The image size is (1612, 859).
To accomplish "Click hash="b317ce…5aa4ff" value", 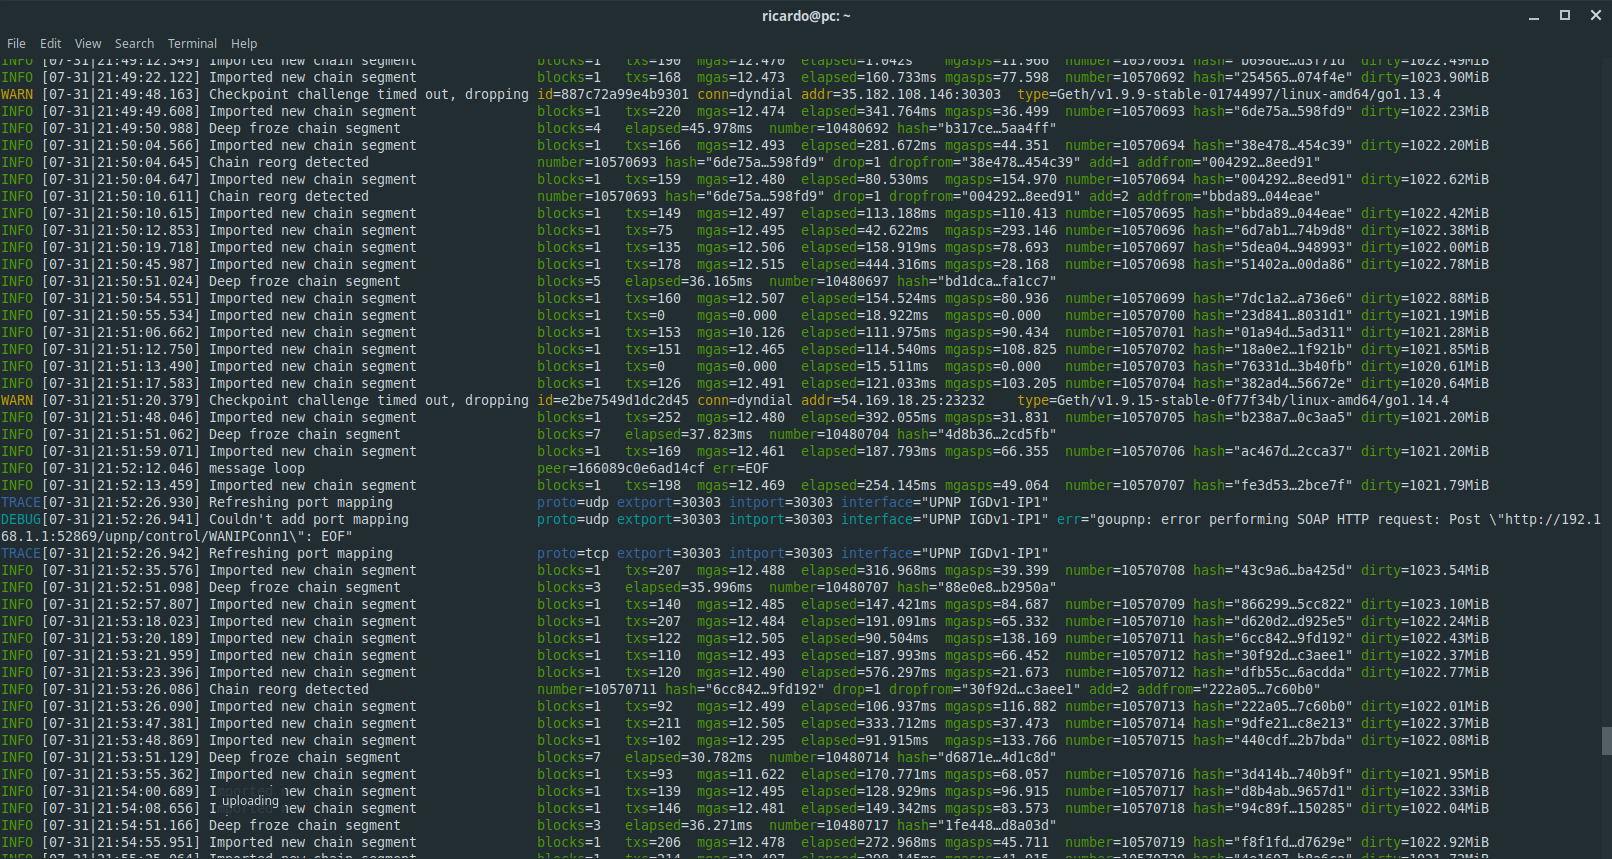I will tap(977, 128).
